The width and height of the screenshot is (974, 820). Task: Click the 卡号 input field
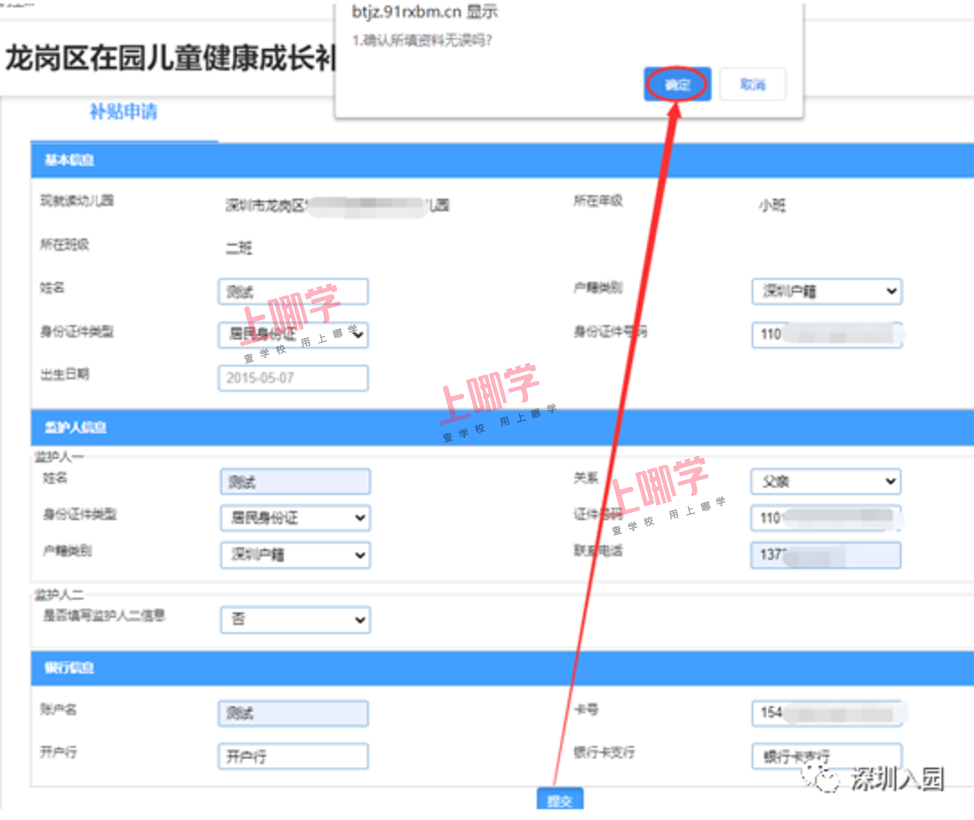pyautogui.click(x=826, y=713)
